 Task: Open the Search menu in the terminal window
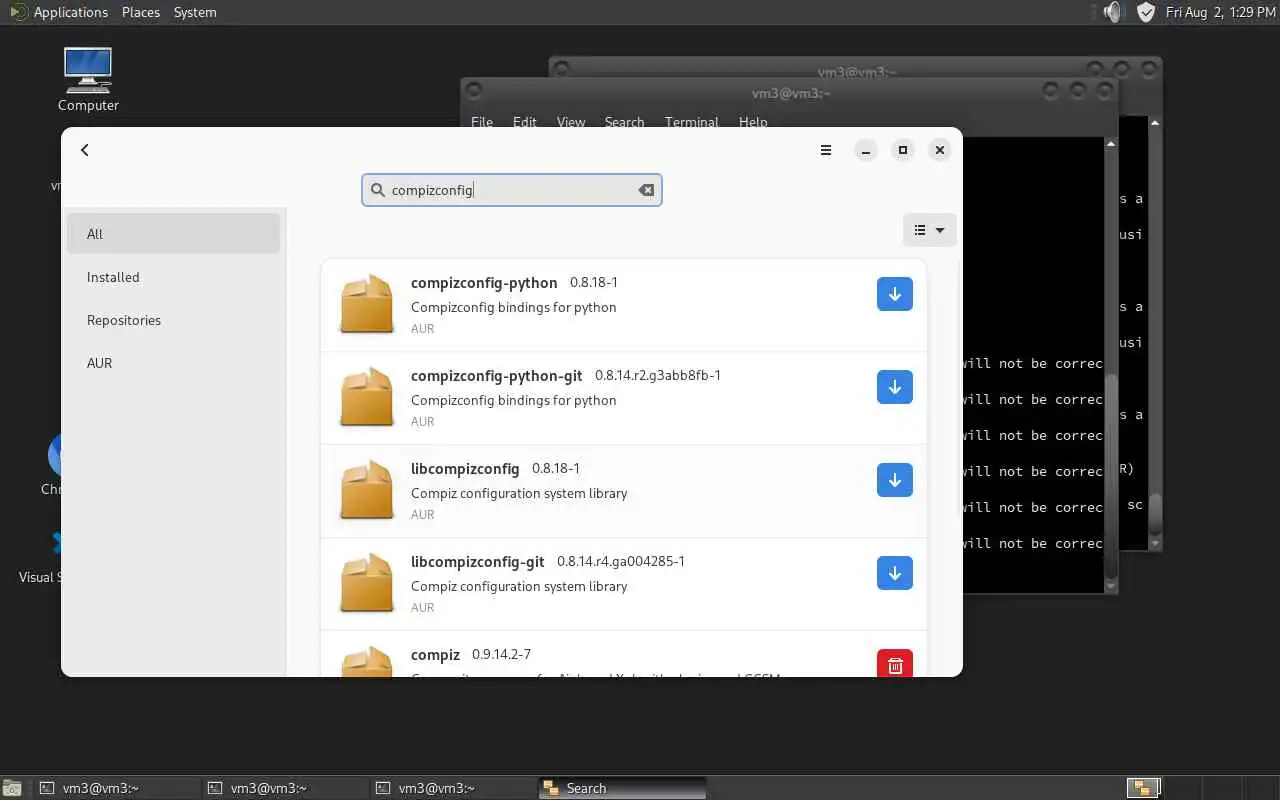click(624, 121)
